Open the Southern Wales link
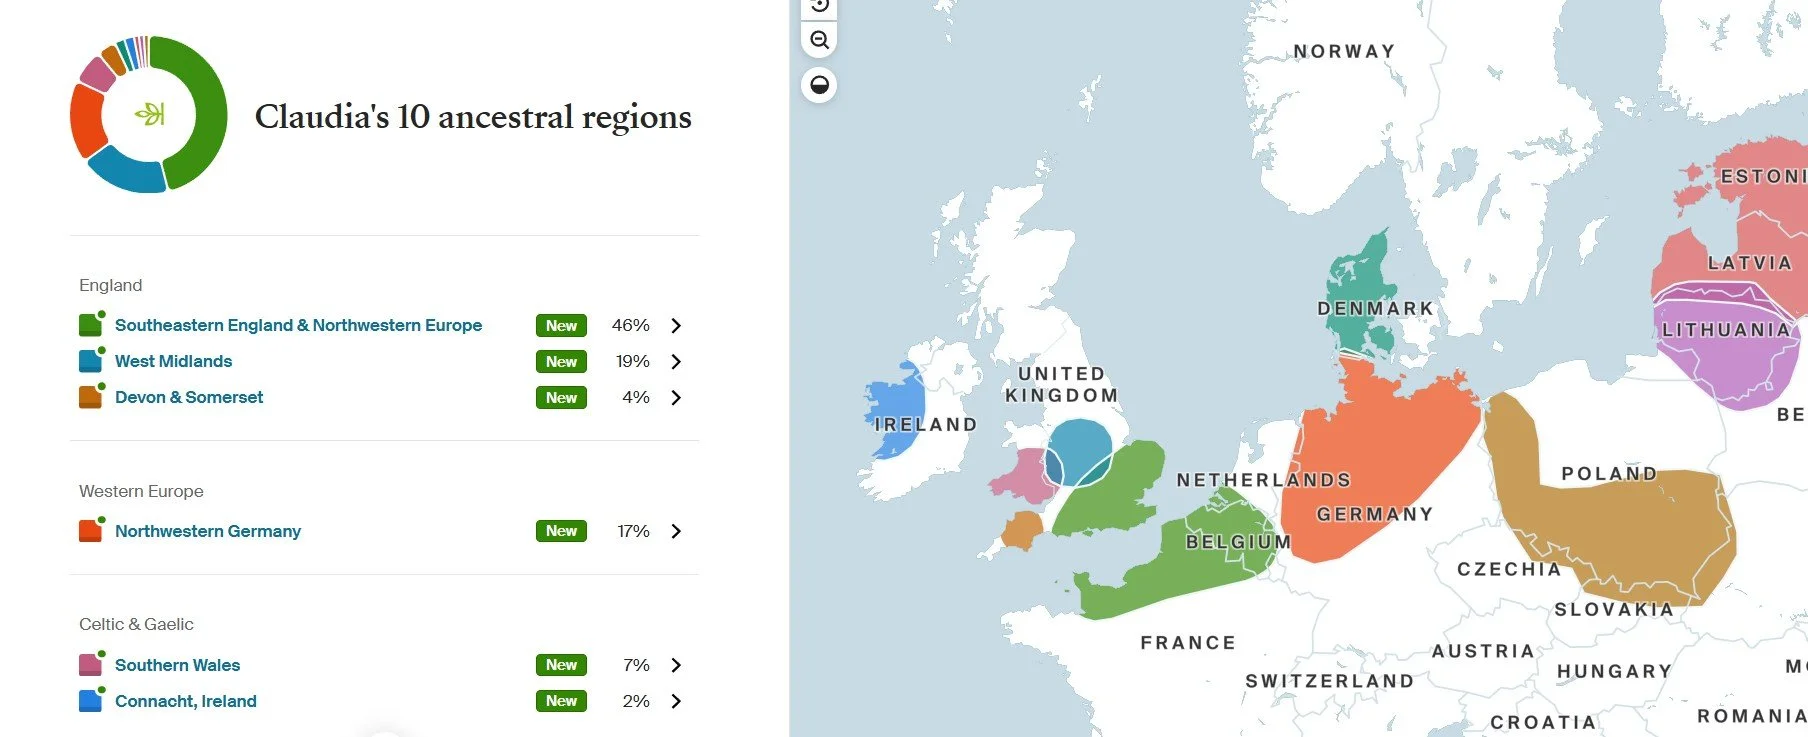This screenshot has width=1808, height=737. (177, 665)
